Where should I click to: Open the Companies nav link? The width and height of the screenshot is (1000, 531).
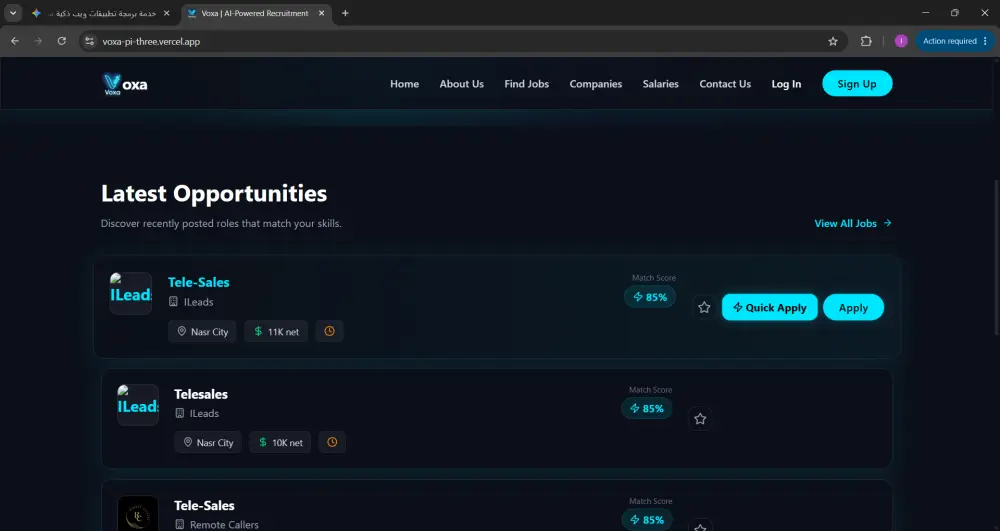[596, 84]
